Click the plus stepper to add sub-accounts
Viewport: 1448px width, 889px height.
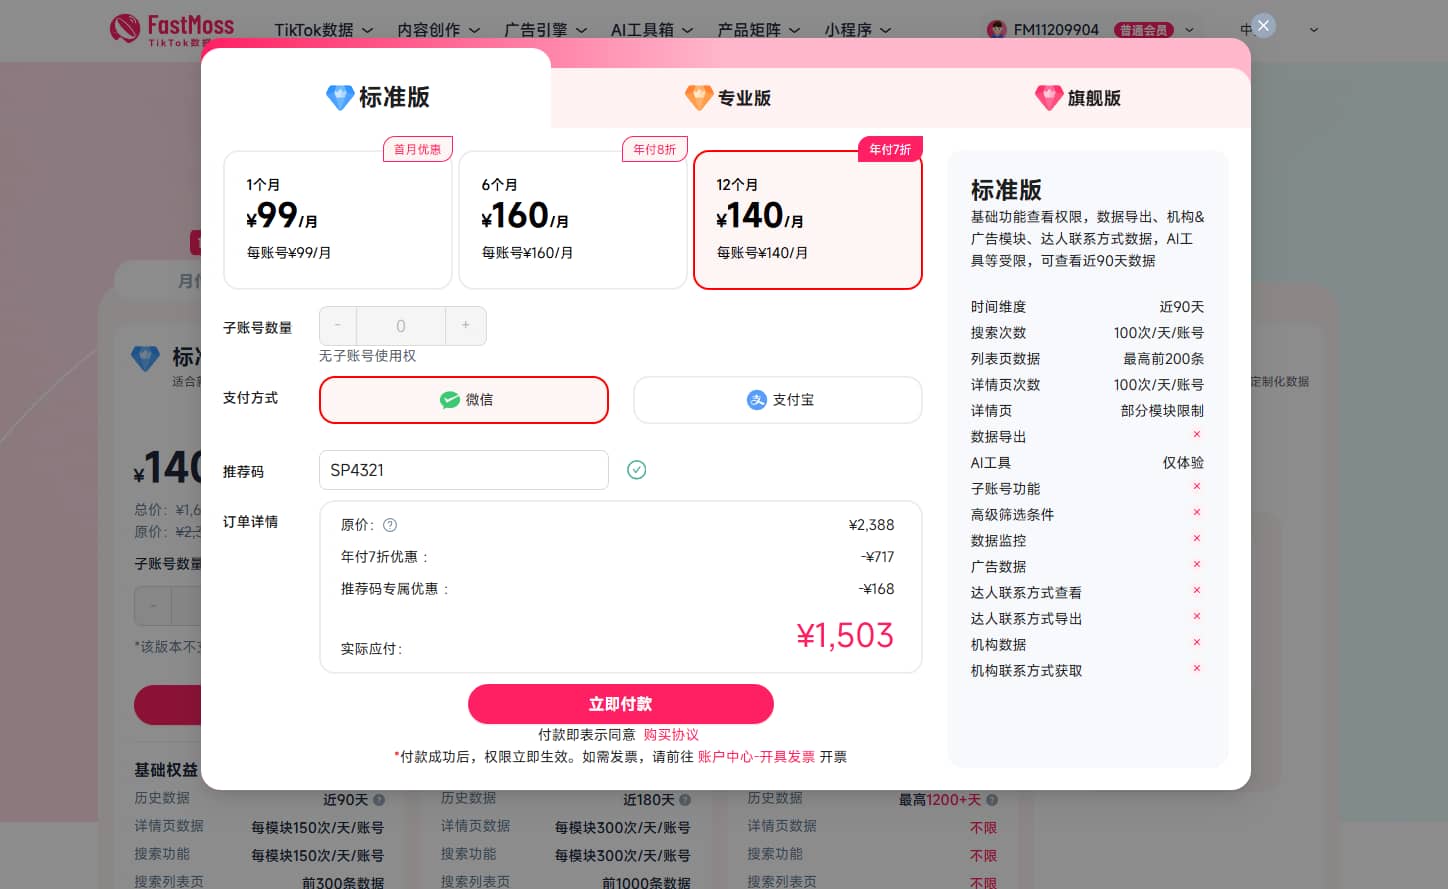[465, 325]
